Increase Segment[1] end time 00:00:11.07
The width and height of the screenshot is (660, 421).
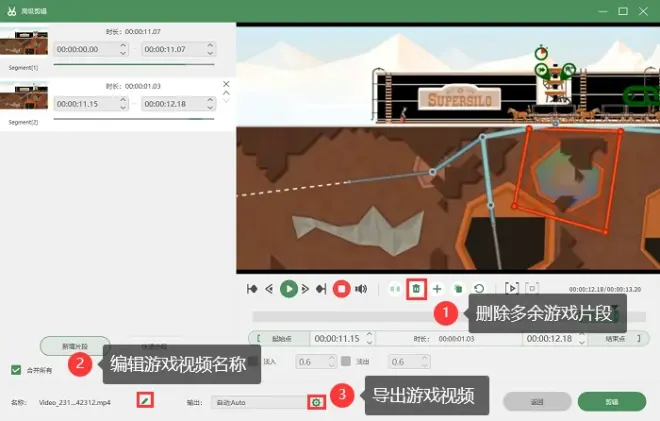[210, 45]
